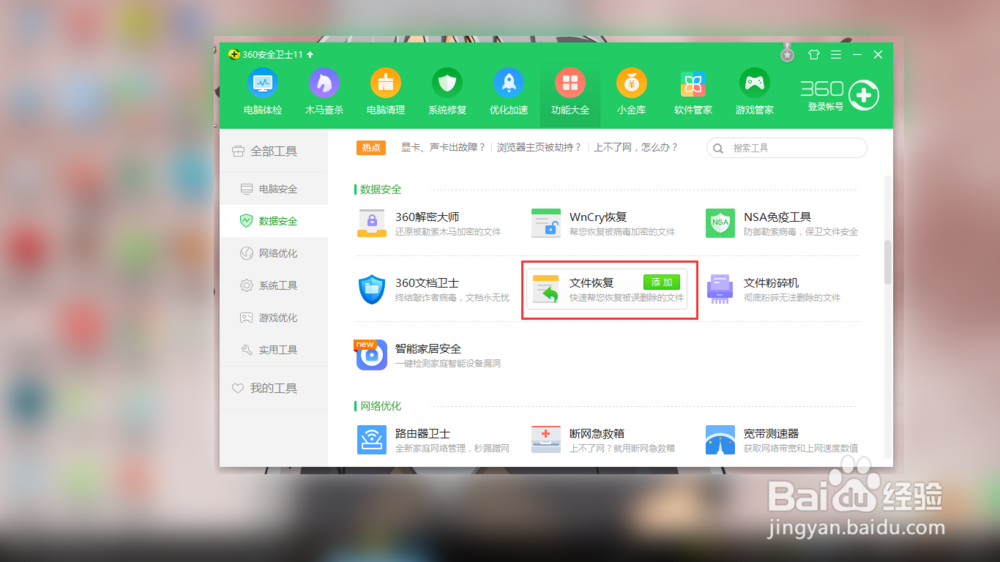Click into the 搜索工具 search field

[787, 148]
